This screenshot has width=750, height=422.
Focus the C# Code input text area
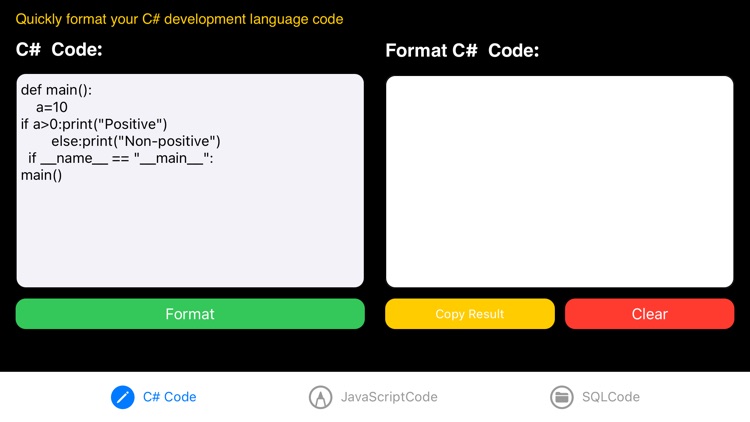click(x=190, y=180)
